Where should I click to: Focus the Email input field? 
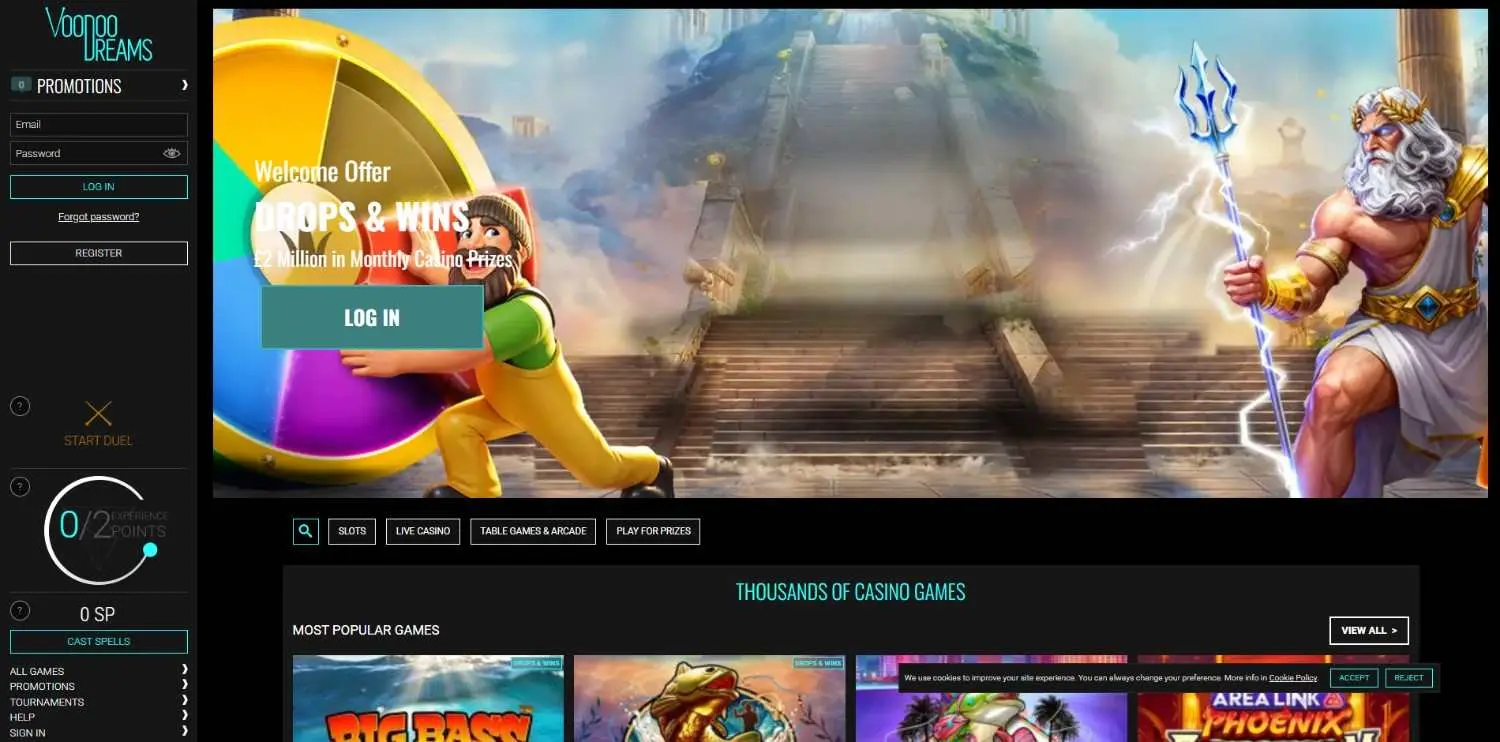pyautogui.click(x=99, y=124)
